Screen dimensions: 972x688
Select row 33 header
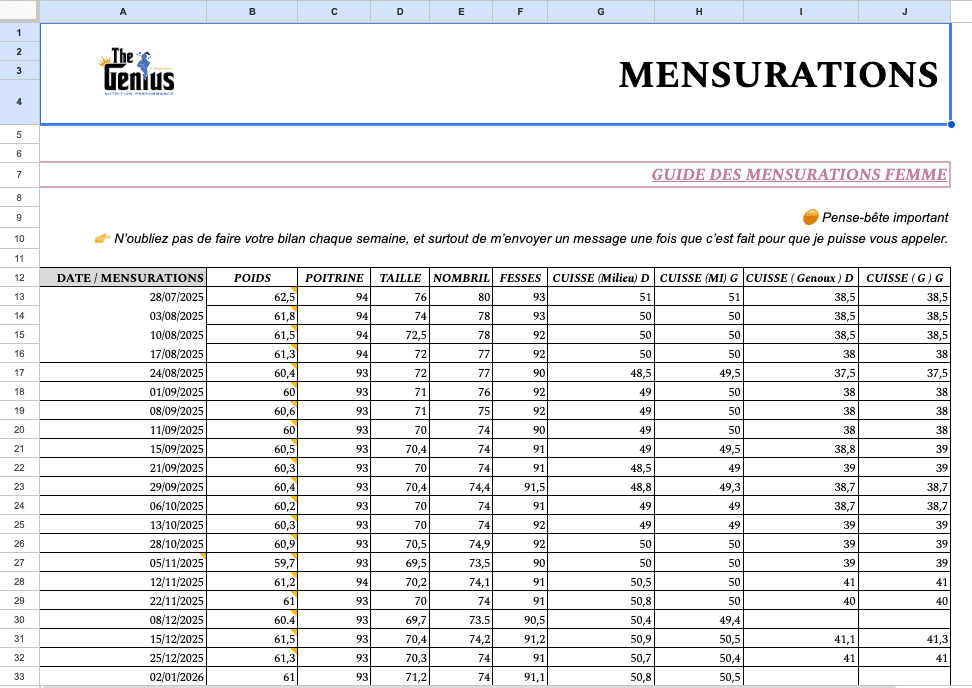(x=19, y=676)
